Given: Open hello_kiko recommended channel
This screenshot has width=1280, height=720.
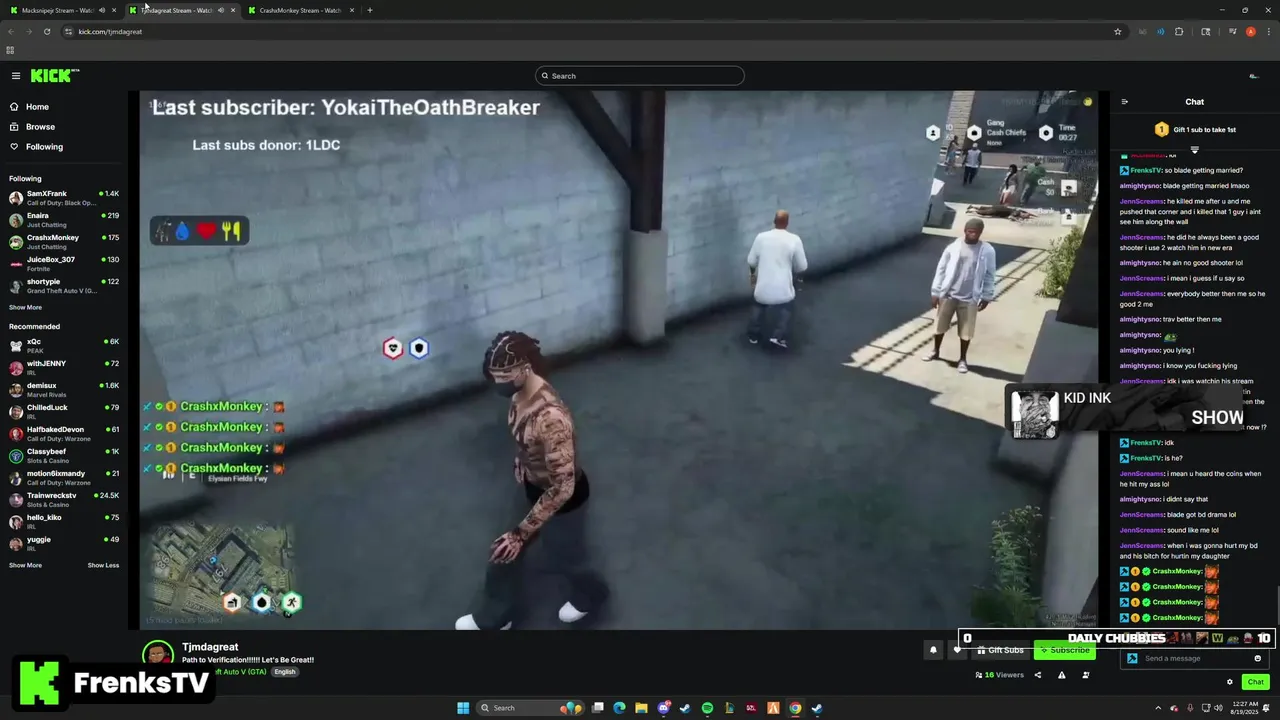Looking at the screenshot, I should point(64,522).
